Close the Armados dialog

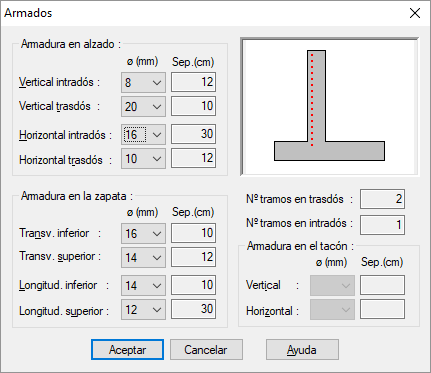pyautogui.click(x=415, y=13)
